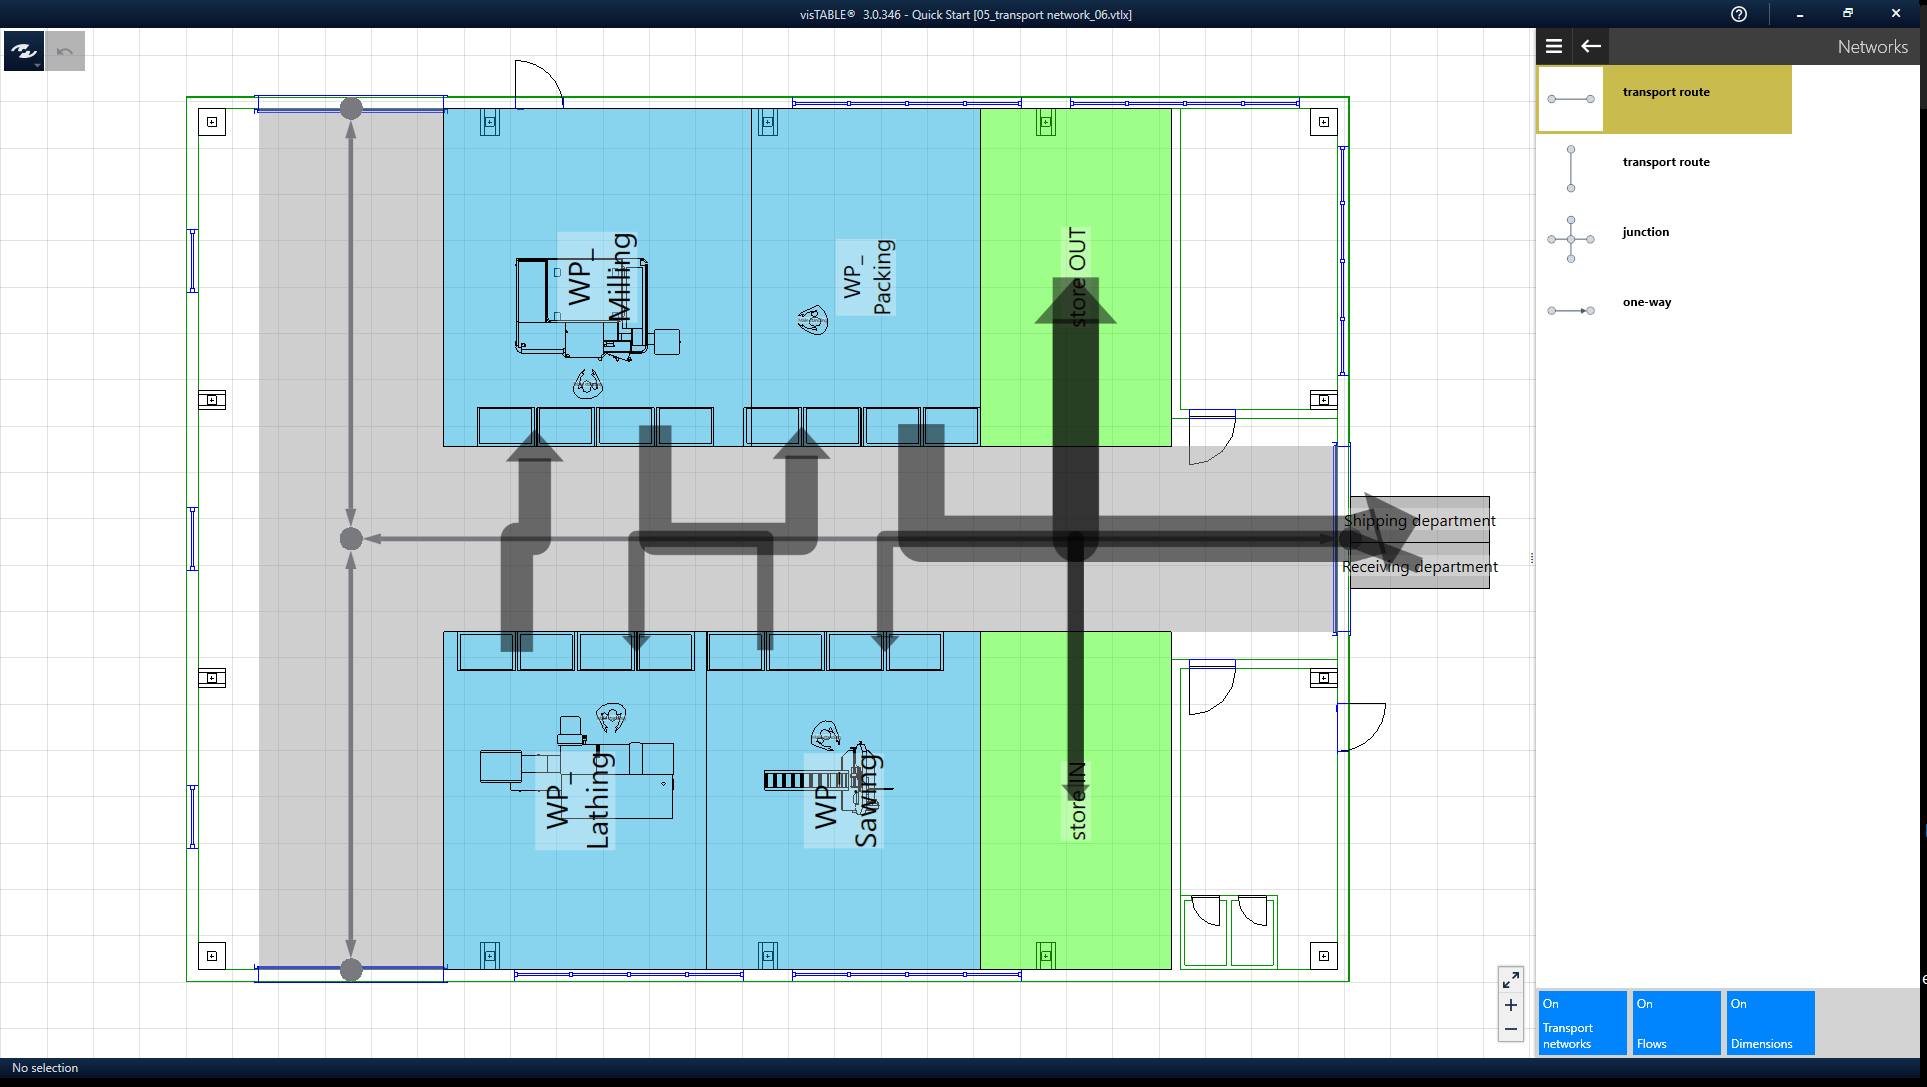Viewport: 1927px width, 1087px height.
Task: Toggle Transport networks layer off
Action: click(x=1583, y=1022)
